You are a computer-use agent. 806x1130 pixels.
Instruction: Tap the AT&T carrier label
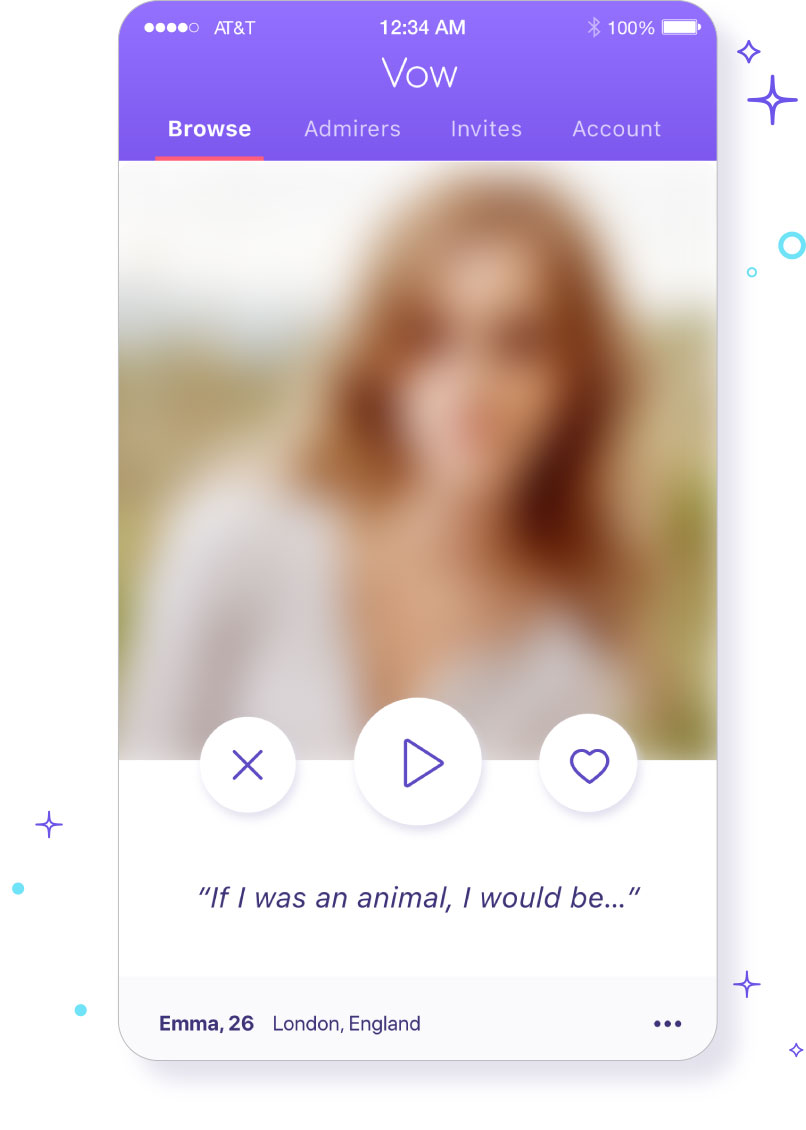pyautogui.click(x=234, y=27)
